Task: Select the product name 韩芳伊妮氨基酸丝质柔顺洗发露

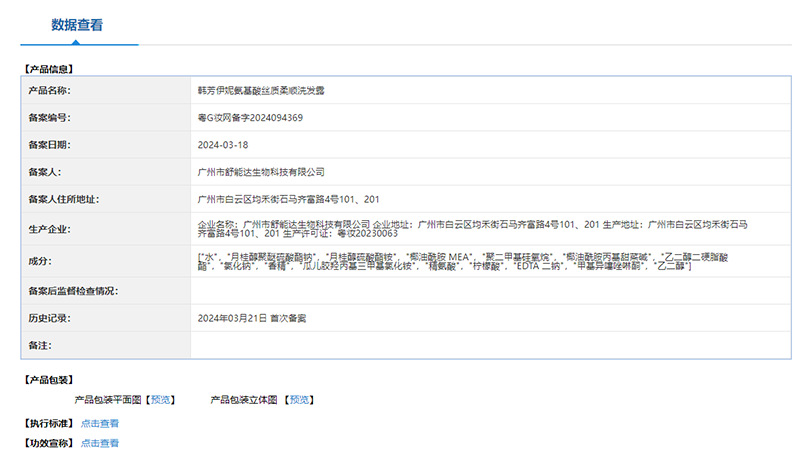Action: [261, 90]
